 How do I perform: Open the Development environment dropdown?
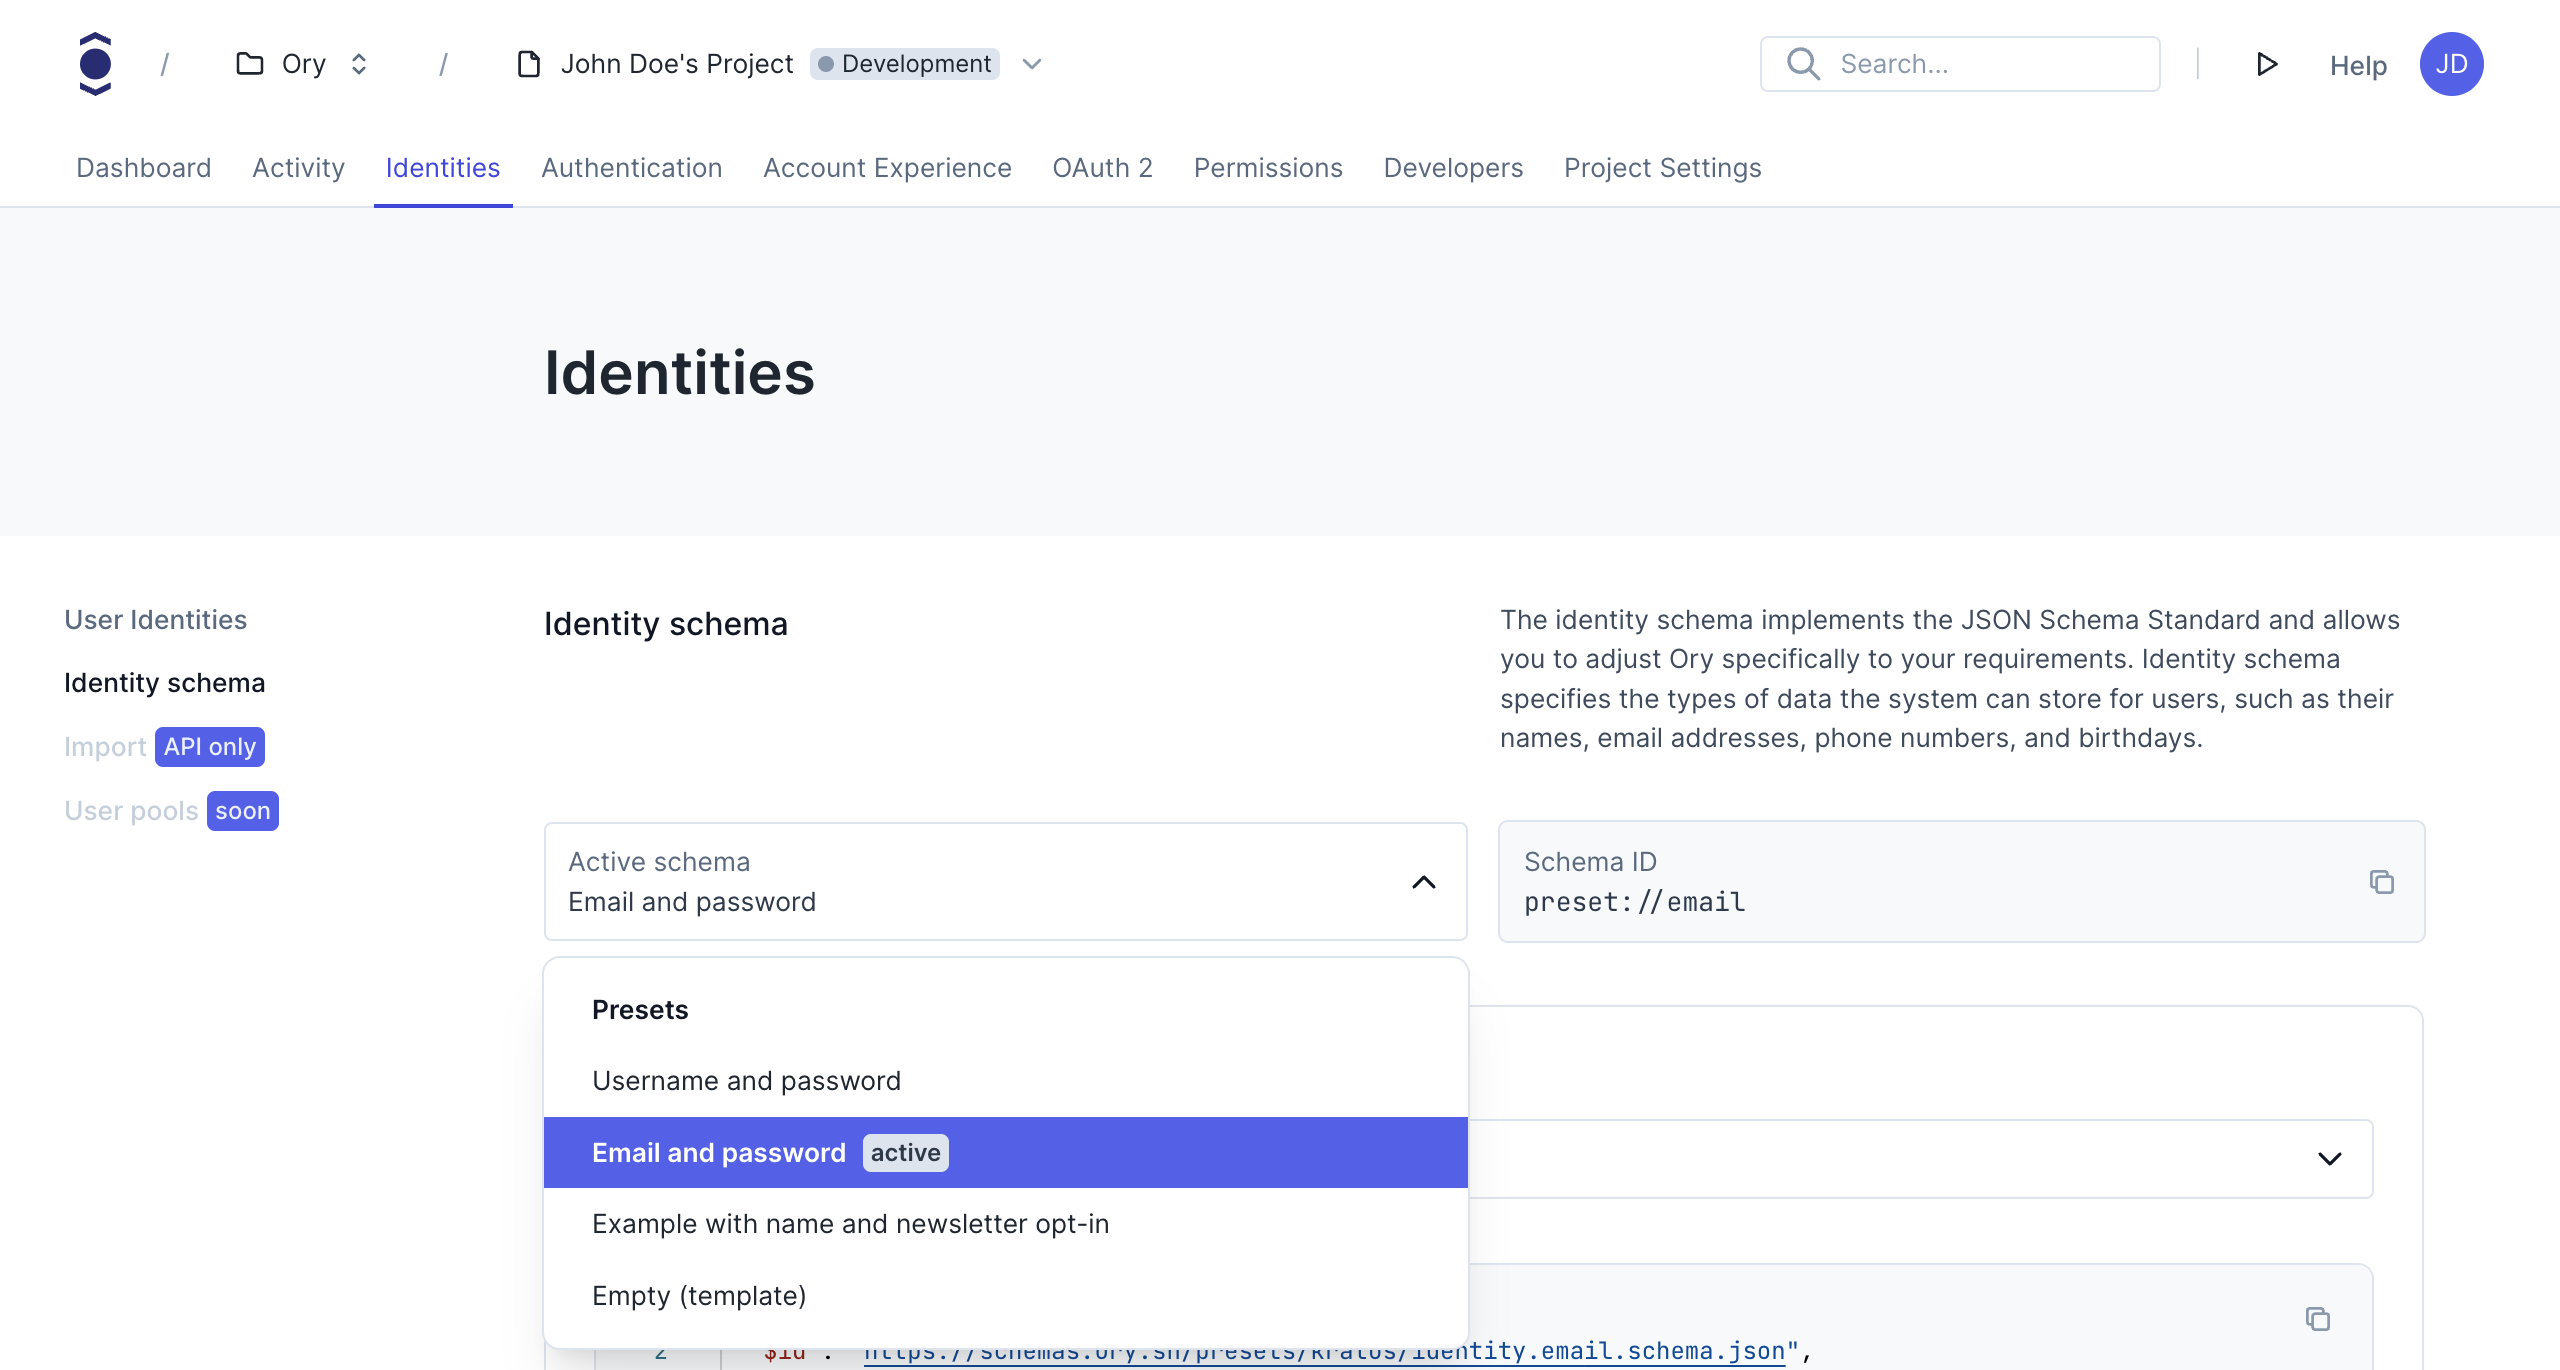[x=1030, y=63]
